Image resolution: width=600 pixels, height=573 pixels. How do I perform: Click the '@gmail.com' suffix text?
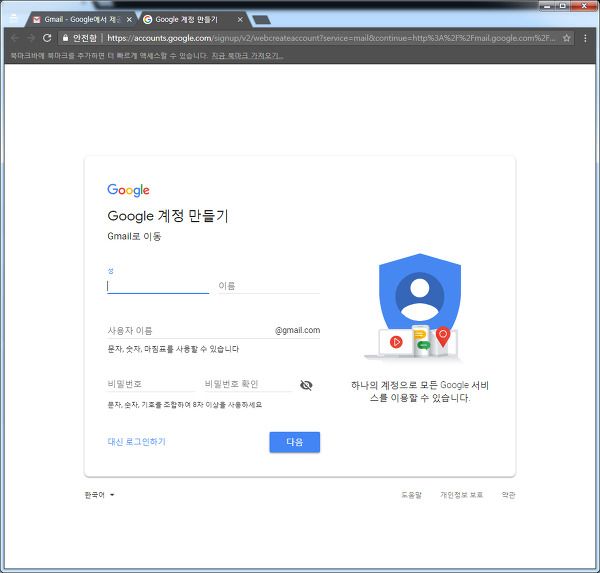click(297, 330)
